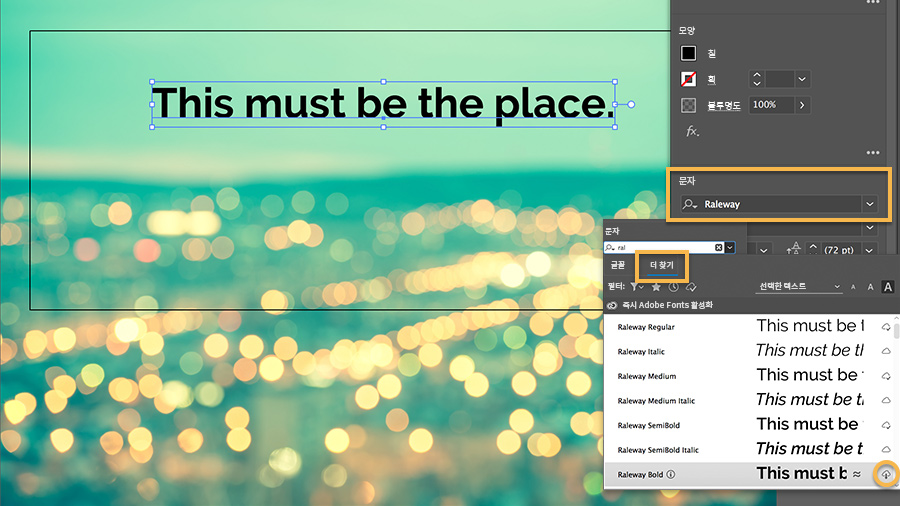Select small sample text size A
Viewport: 900px width, 506px height.
853,287
